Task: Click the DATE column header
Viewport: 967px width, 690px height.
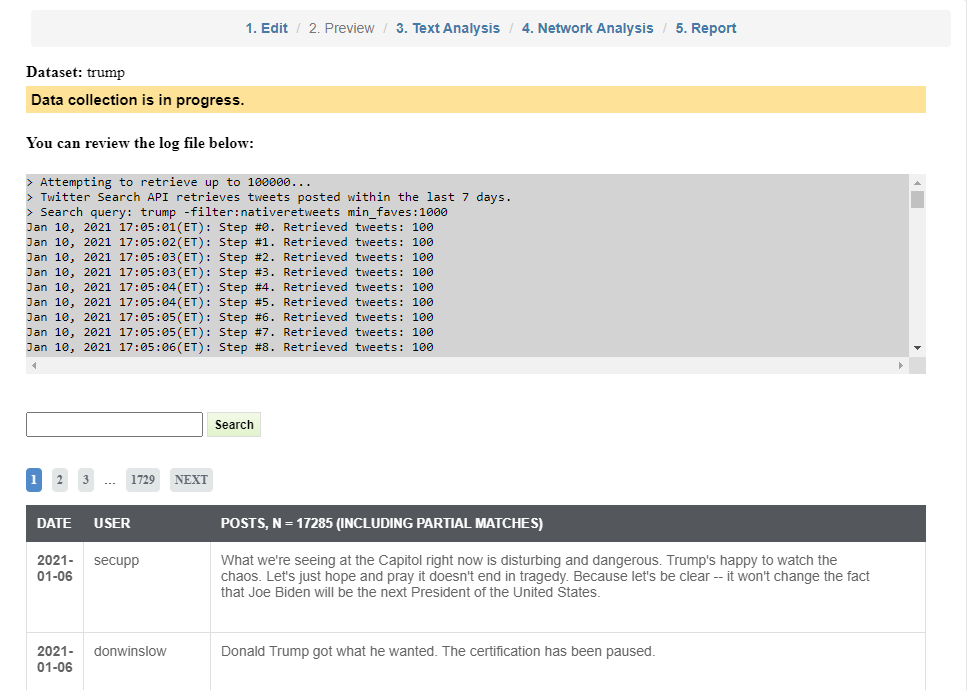Action: tap(54, 523)
